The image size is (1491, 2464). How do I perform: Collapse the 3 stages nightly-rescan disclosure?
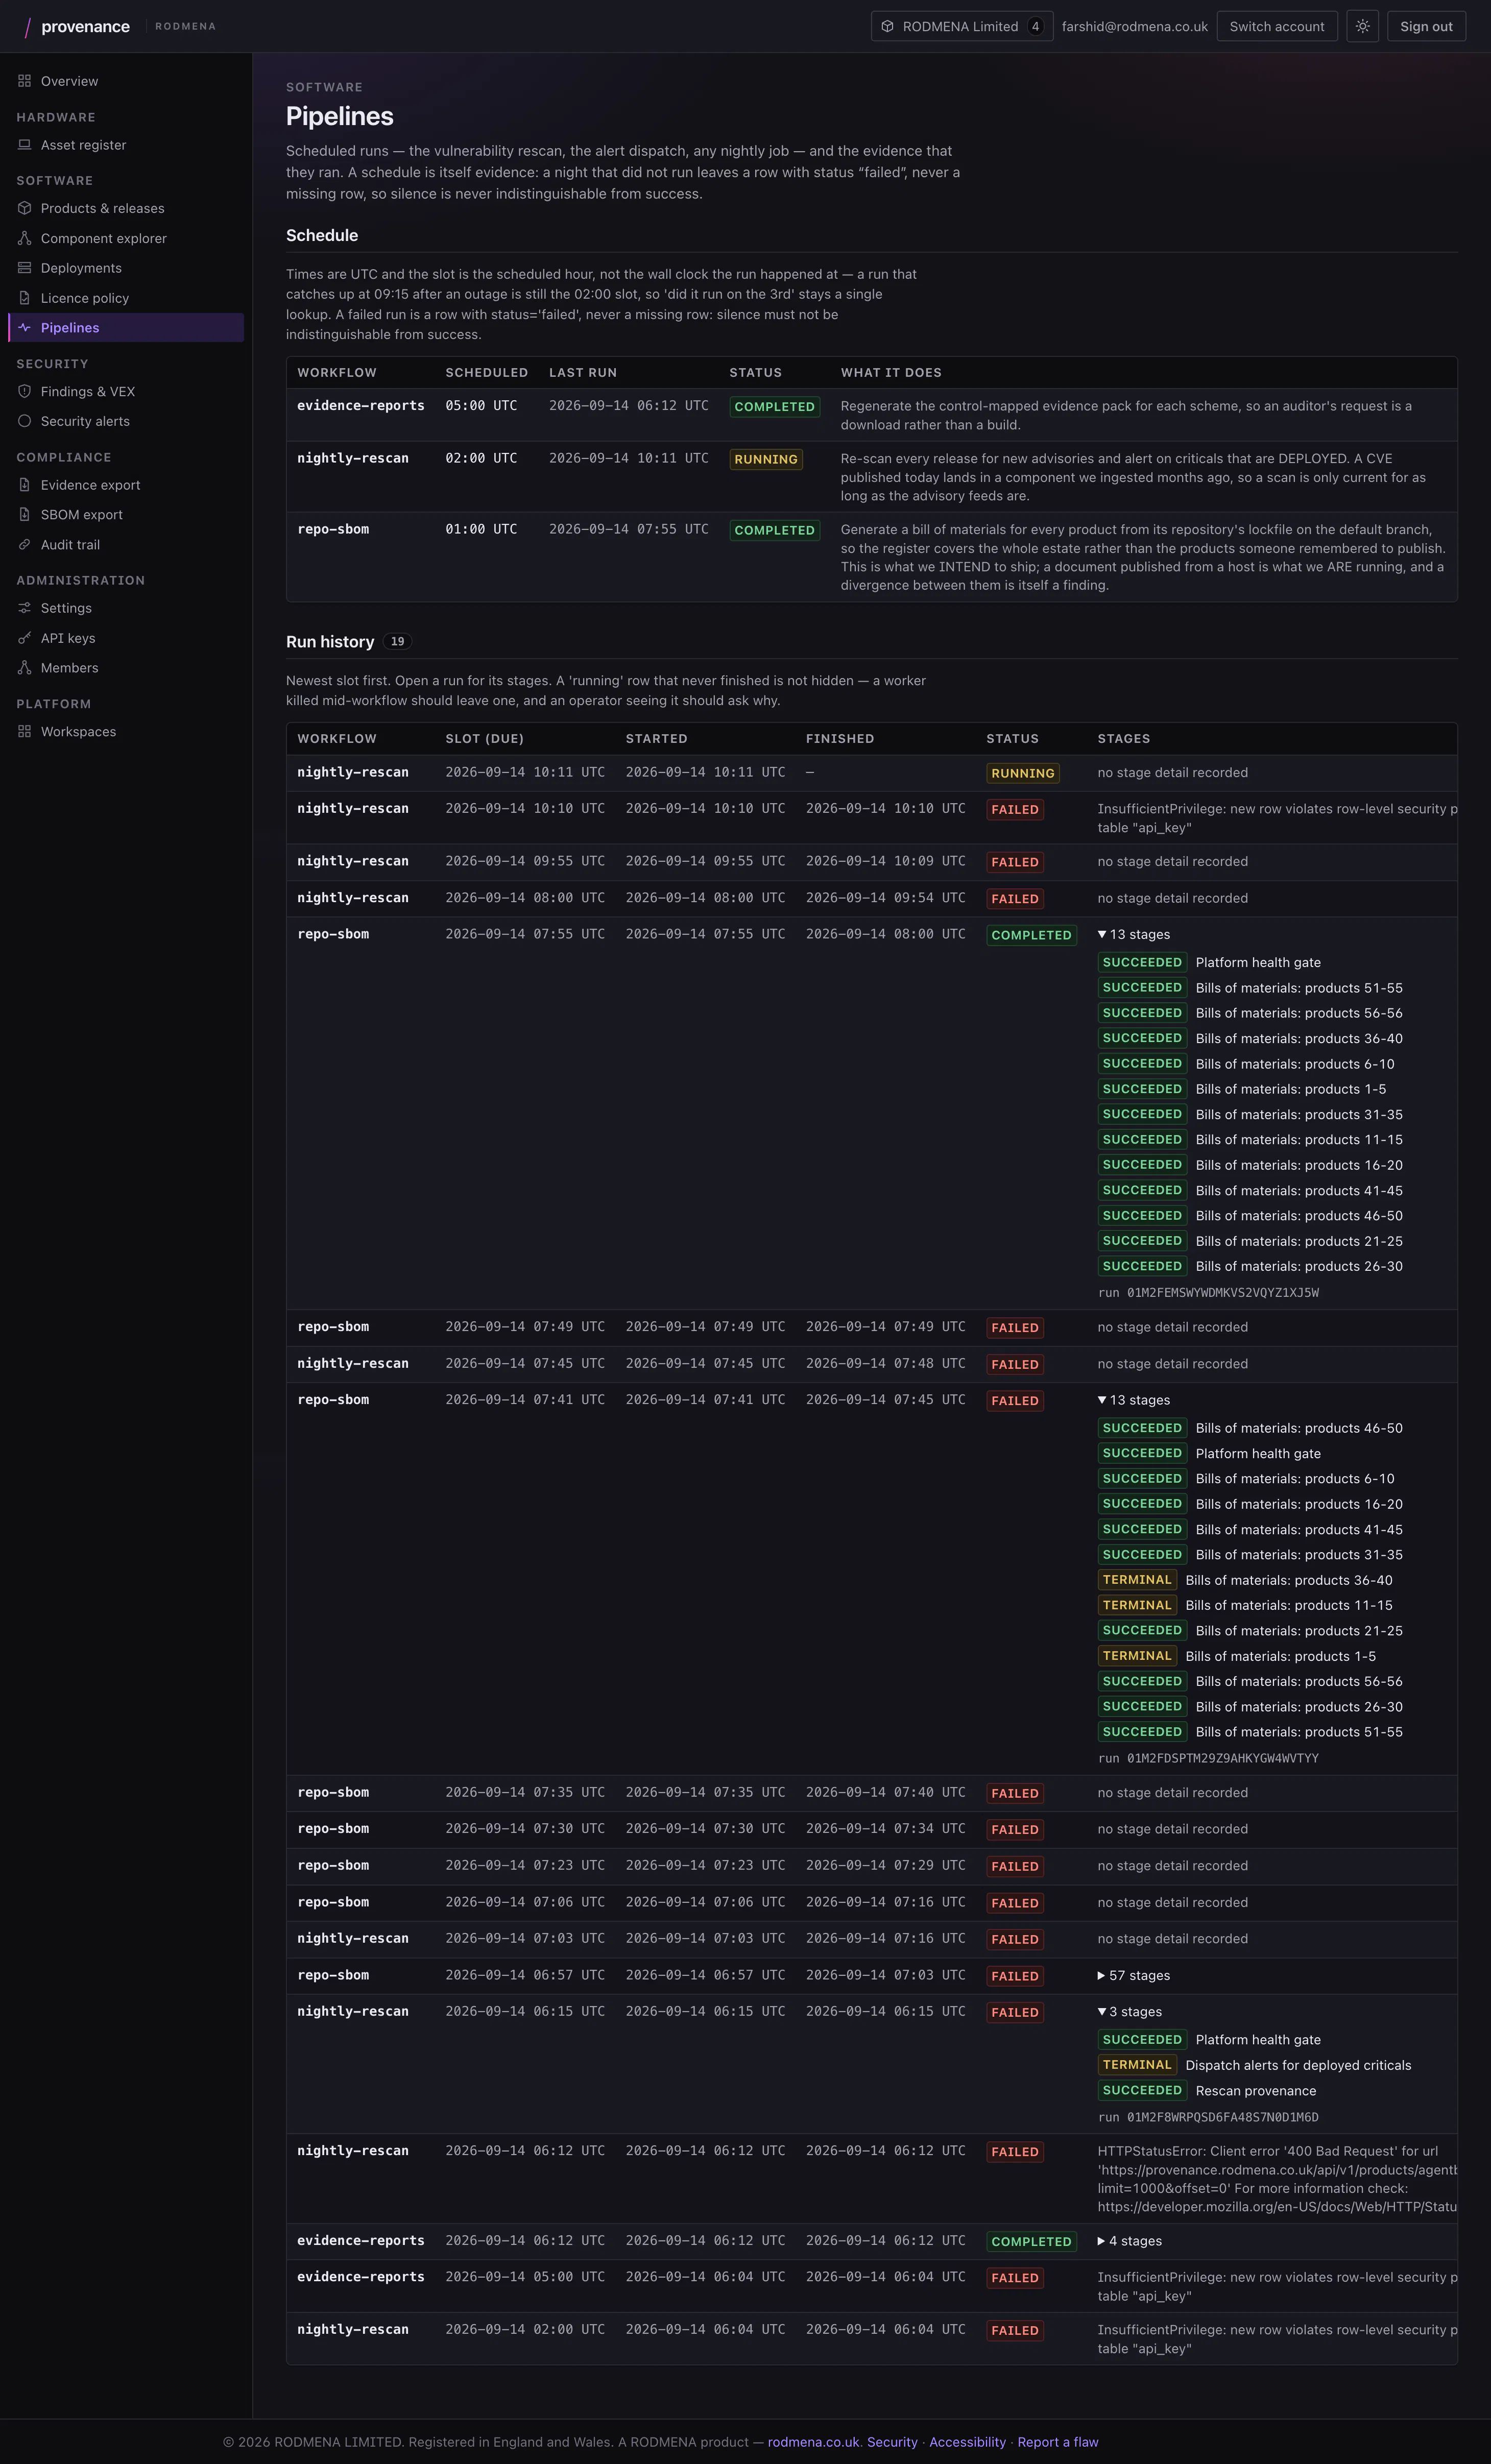click(x=1130, y=2012)
